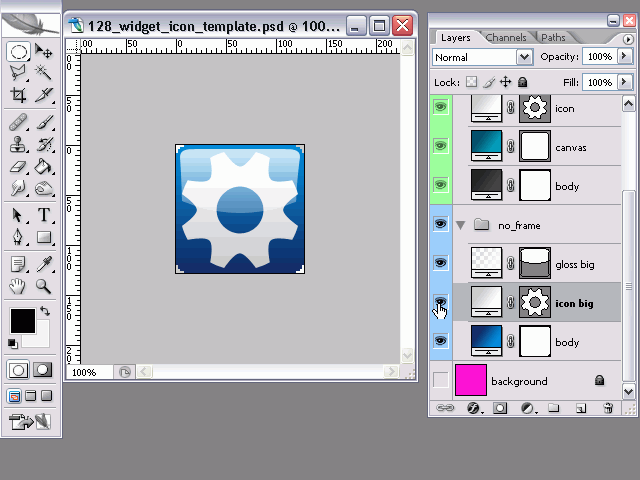Viewport: 640px width, 480px height.
Task: Switch to the Paths tab
Action: click(x=553, y=38)
